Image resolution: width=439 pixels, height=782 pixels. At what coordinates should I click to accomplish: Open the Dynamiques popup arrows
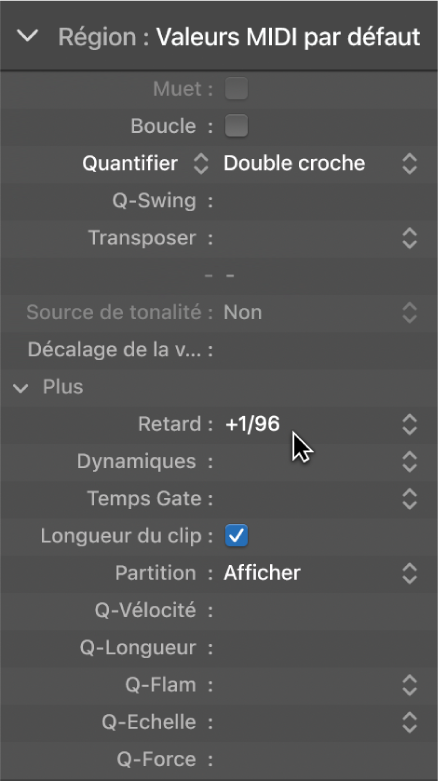(409, 462)
